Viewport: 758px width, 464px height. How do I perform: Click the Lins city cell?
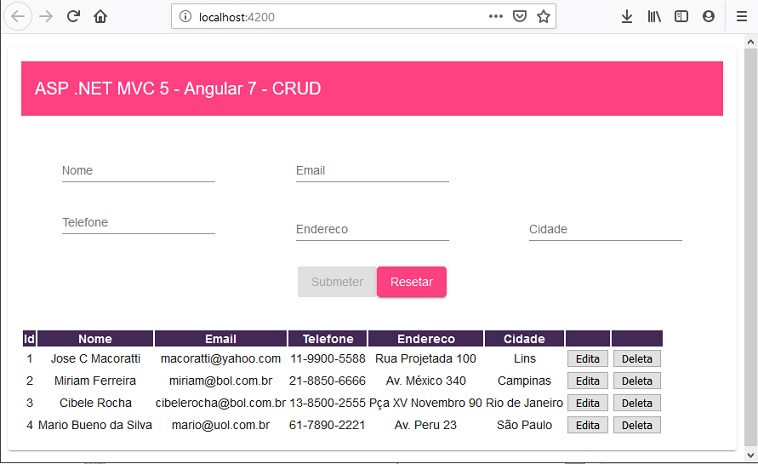pos(525,359)
